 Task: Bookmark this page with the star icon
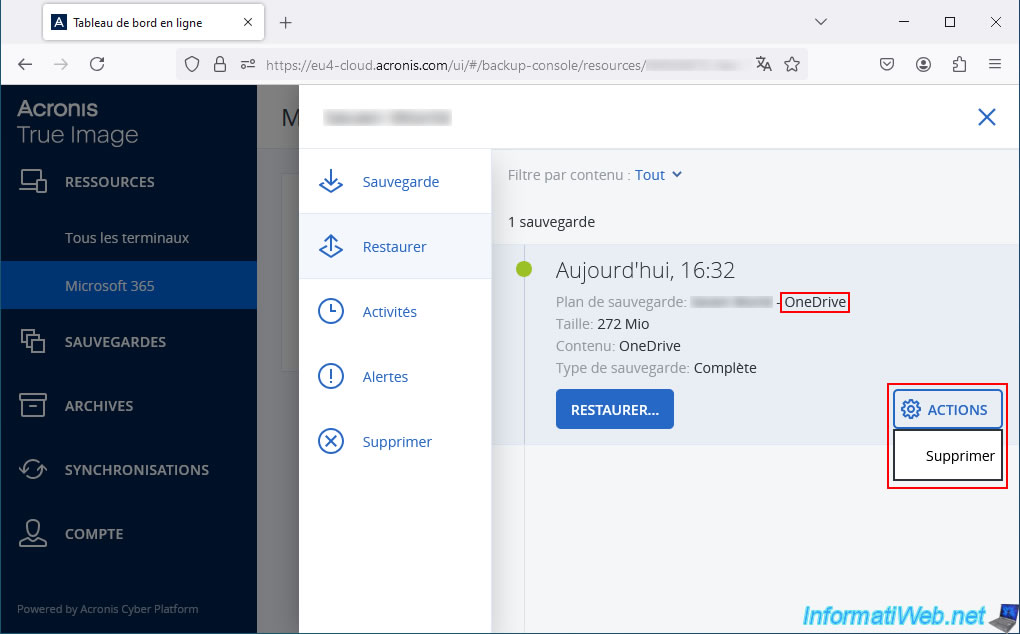point(792,64)
